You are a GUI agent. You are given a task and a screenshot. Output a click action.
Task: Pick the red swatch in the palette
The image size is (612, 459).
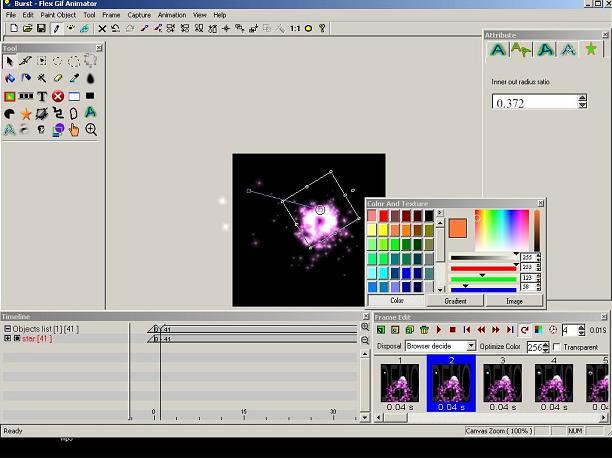coord(383,215)
